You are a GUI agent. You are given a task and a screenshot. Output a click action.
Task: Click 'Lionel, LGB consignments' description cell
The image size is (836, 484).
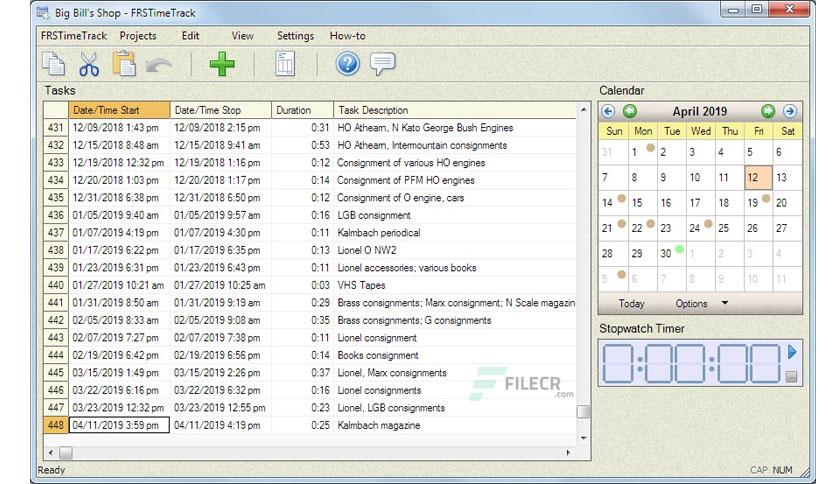[455, 408]
